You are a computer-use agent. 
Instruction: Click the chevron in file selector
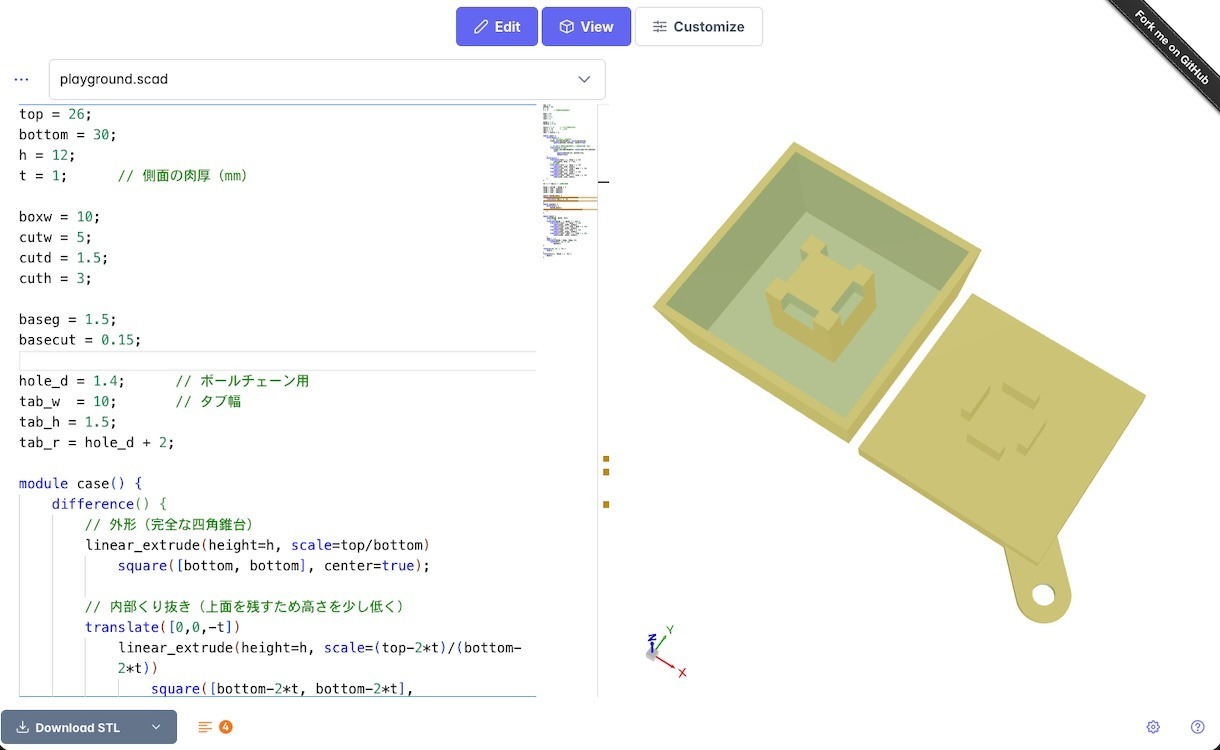coord(584,79)
